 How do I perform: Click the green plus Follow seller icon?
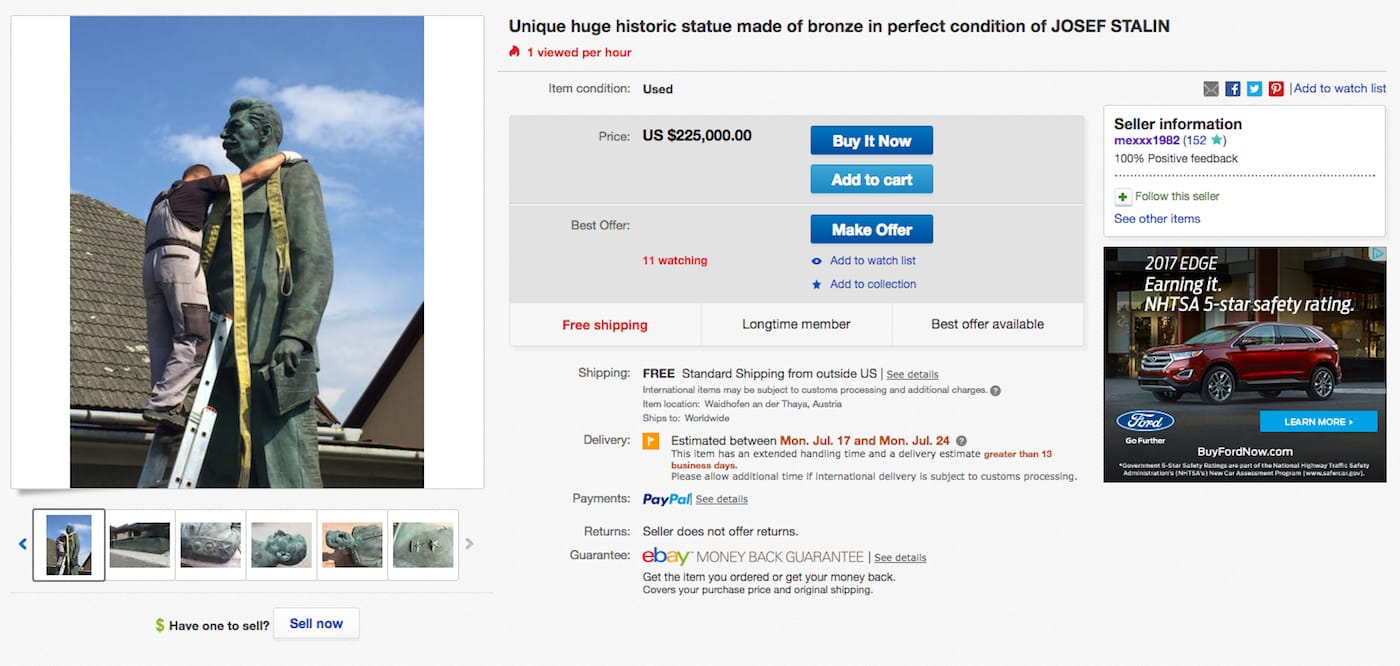1123,197
